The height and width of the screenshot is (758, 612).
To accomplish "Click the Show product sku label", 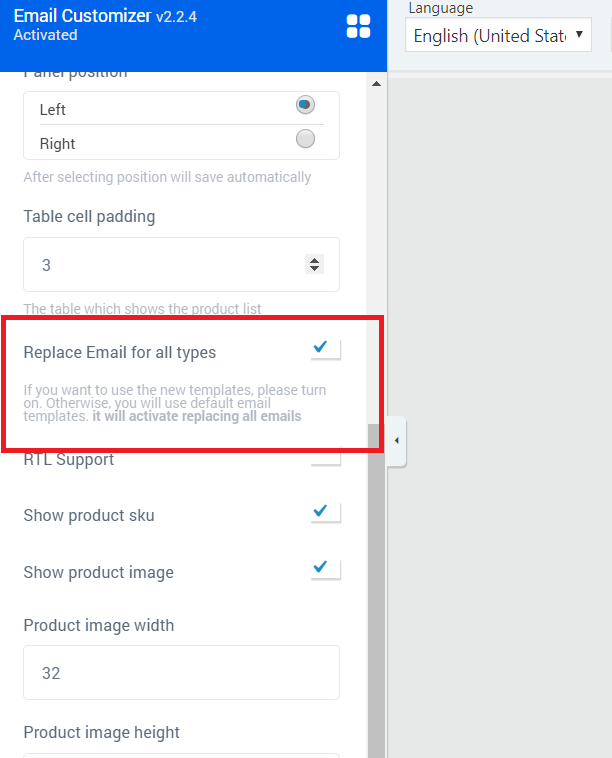I will (89, 515).
